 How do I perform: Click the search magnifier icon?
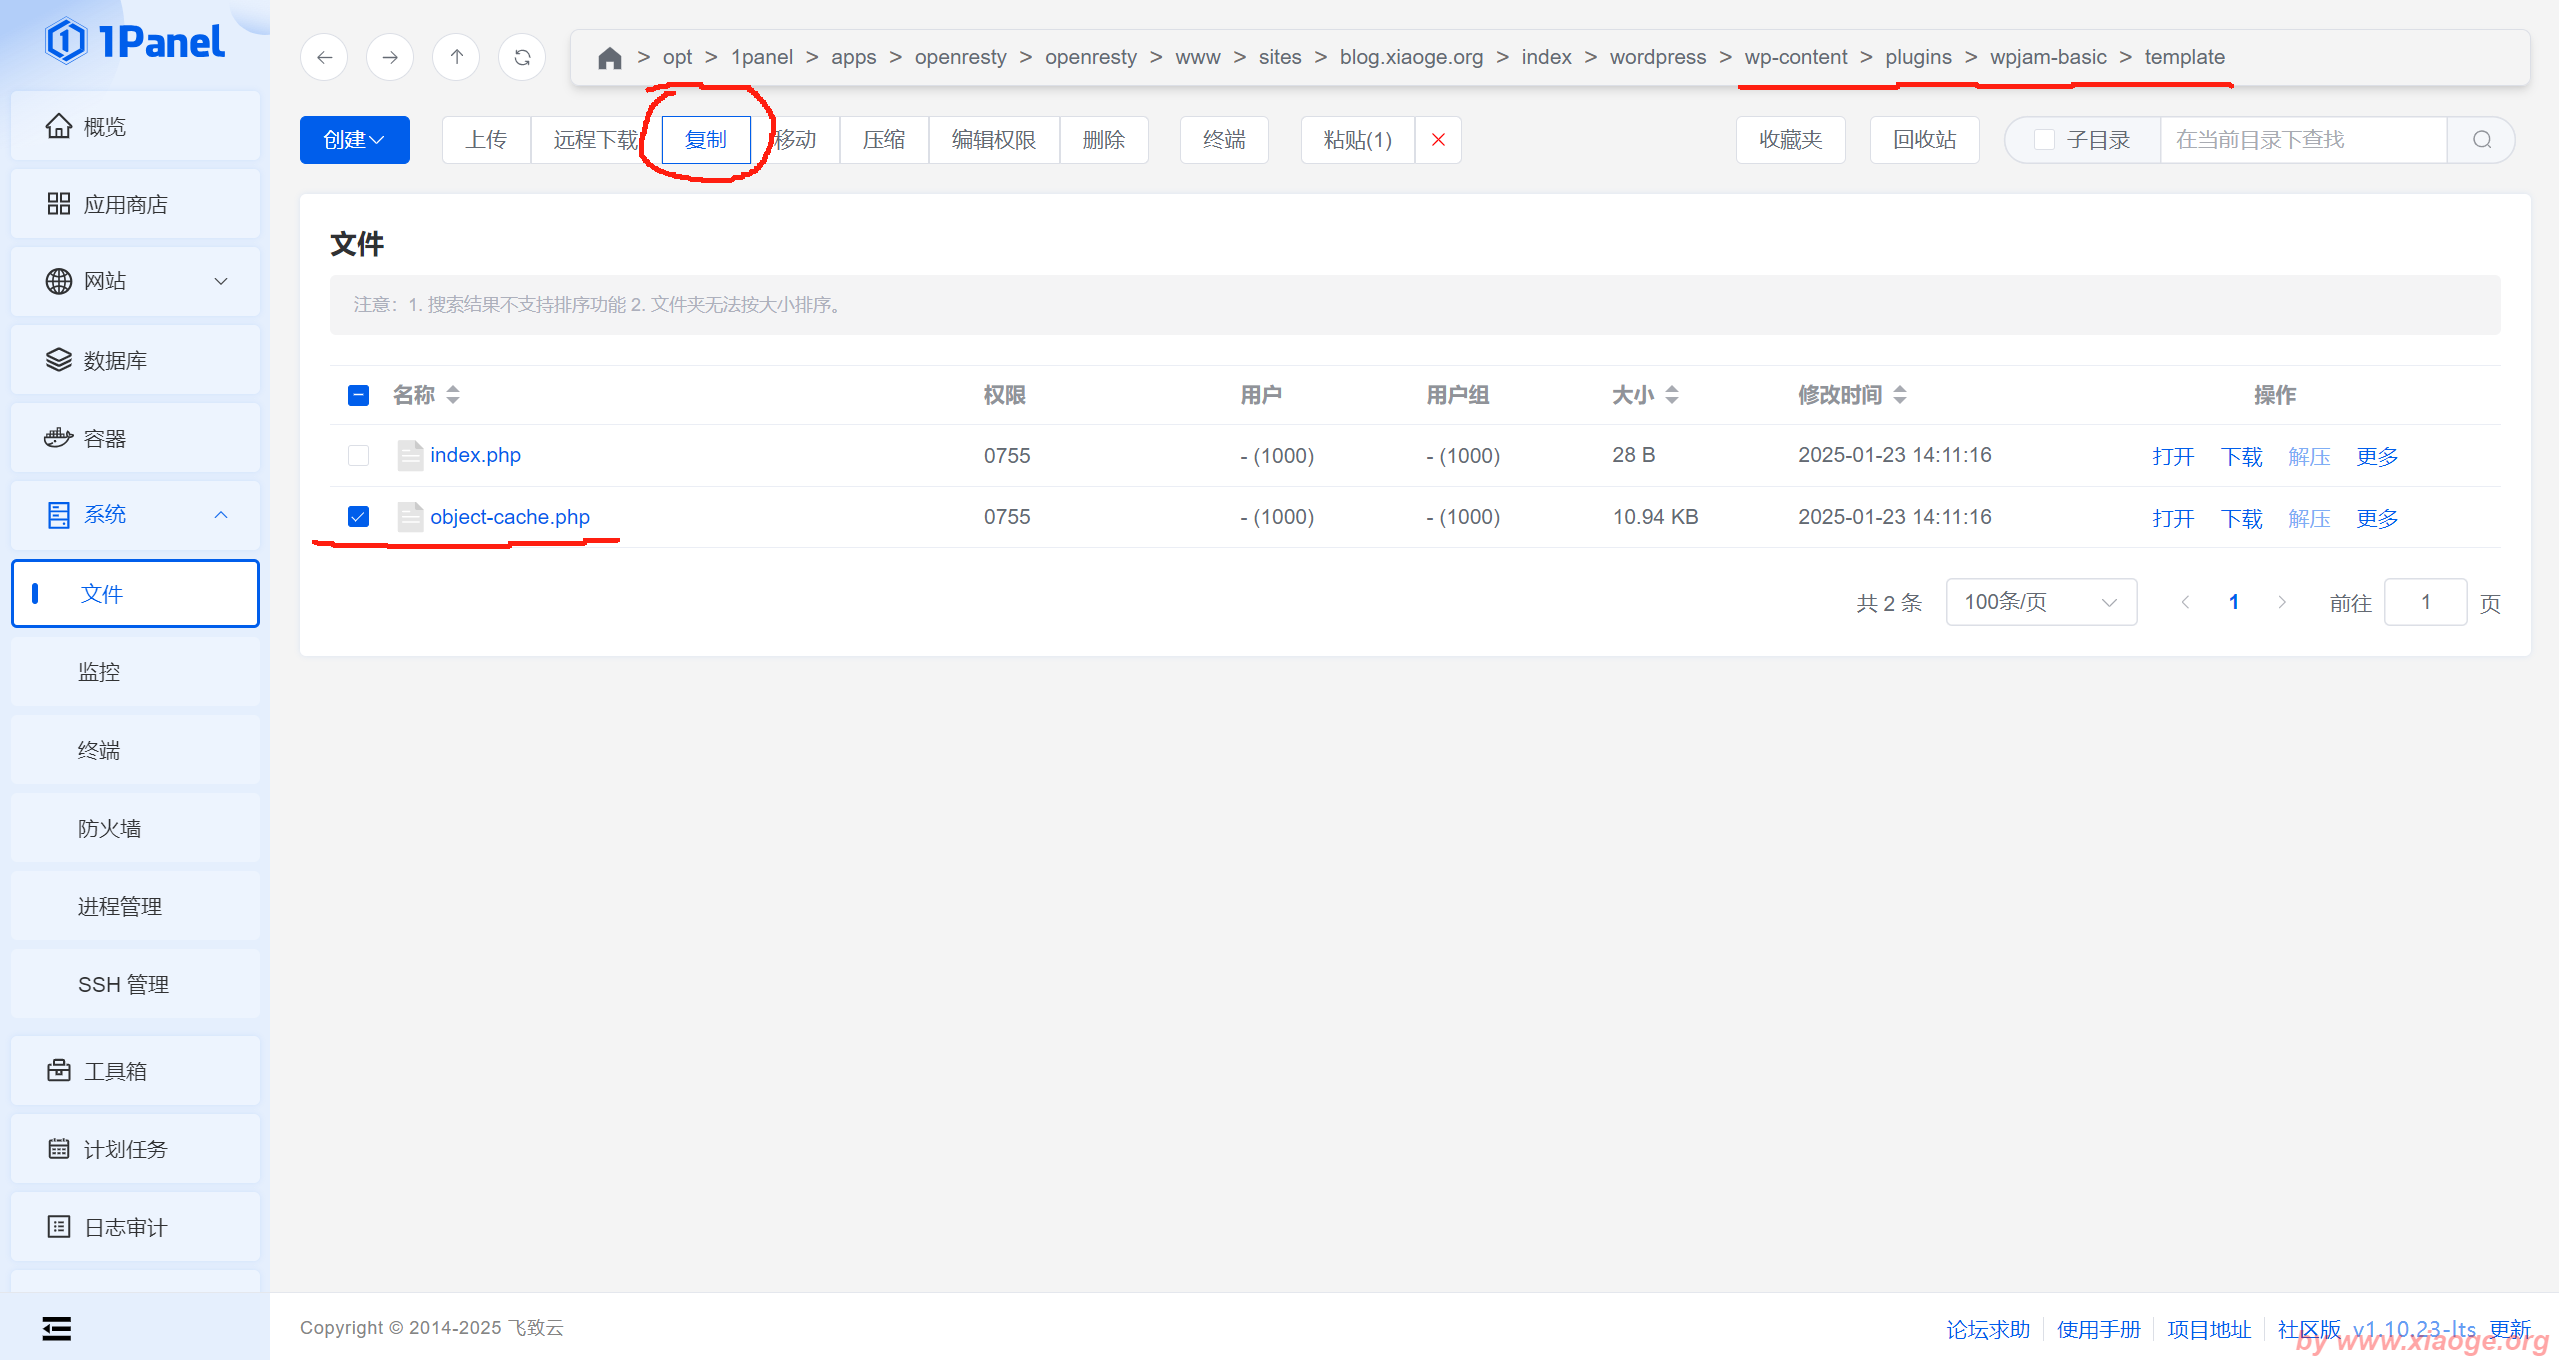tap(2481, 140)
